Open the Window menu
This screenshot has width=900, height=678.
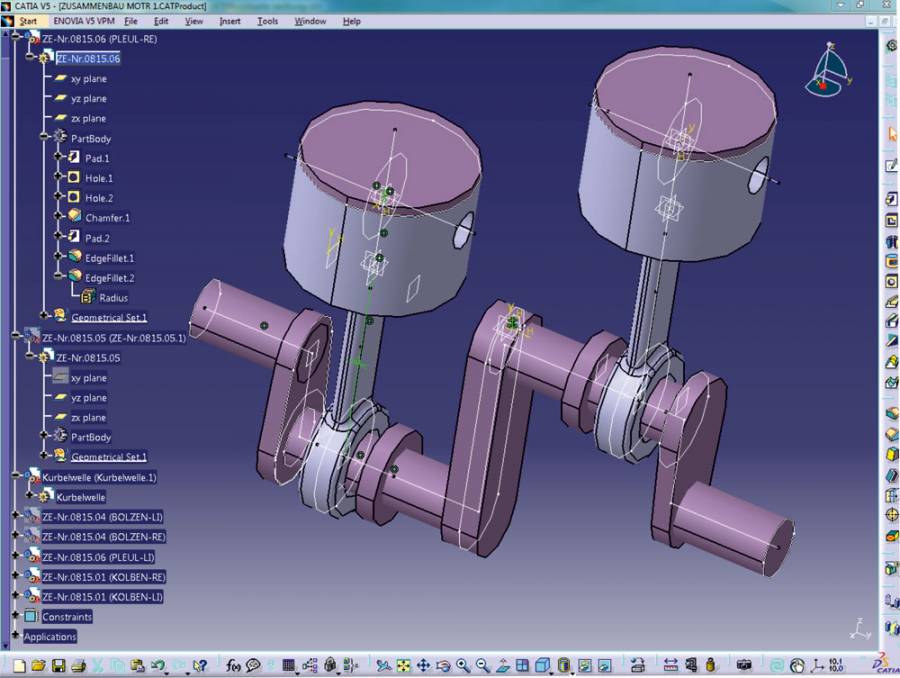310,21
